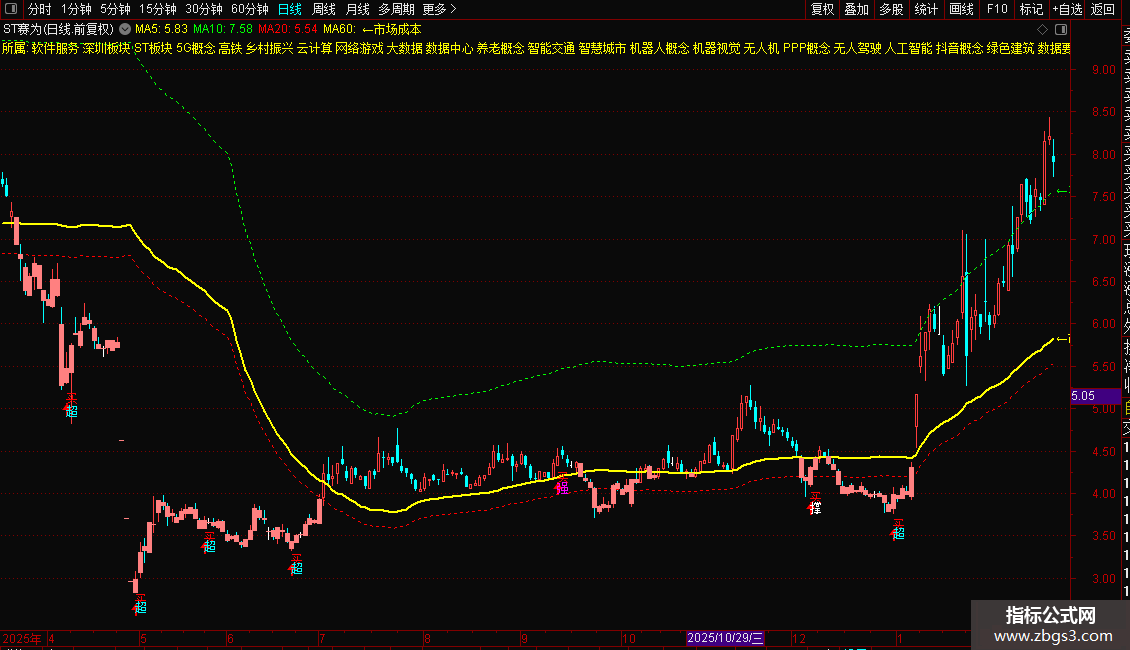The height and width of the screenshot is (650, 1130).
Task: Switch to 周线 weekly chart
Action: coord(324,9)
